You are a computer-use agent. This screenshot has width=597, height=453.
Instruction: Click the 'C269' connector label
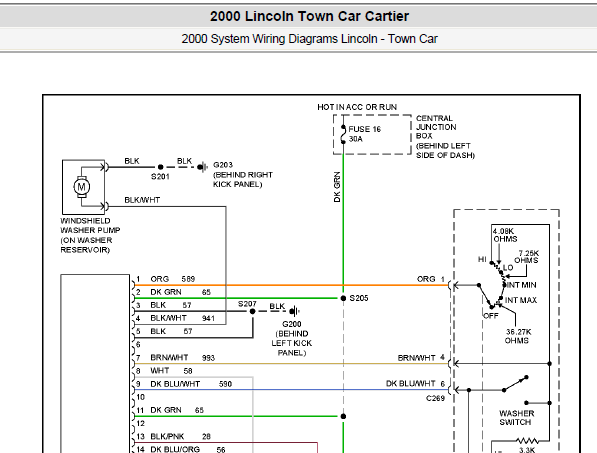pos(435,398)
